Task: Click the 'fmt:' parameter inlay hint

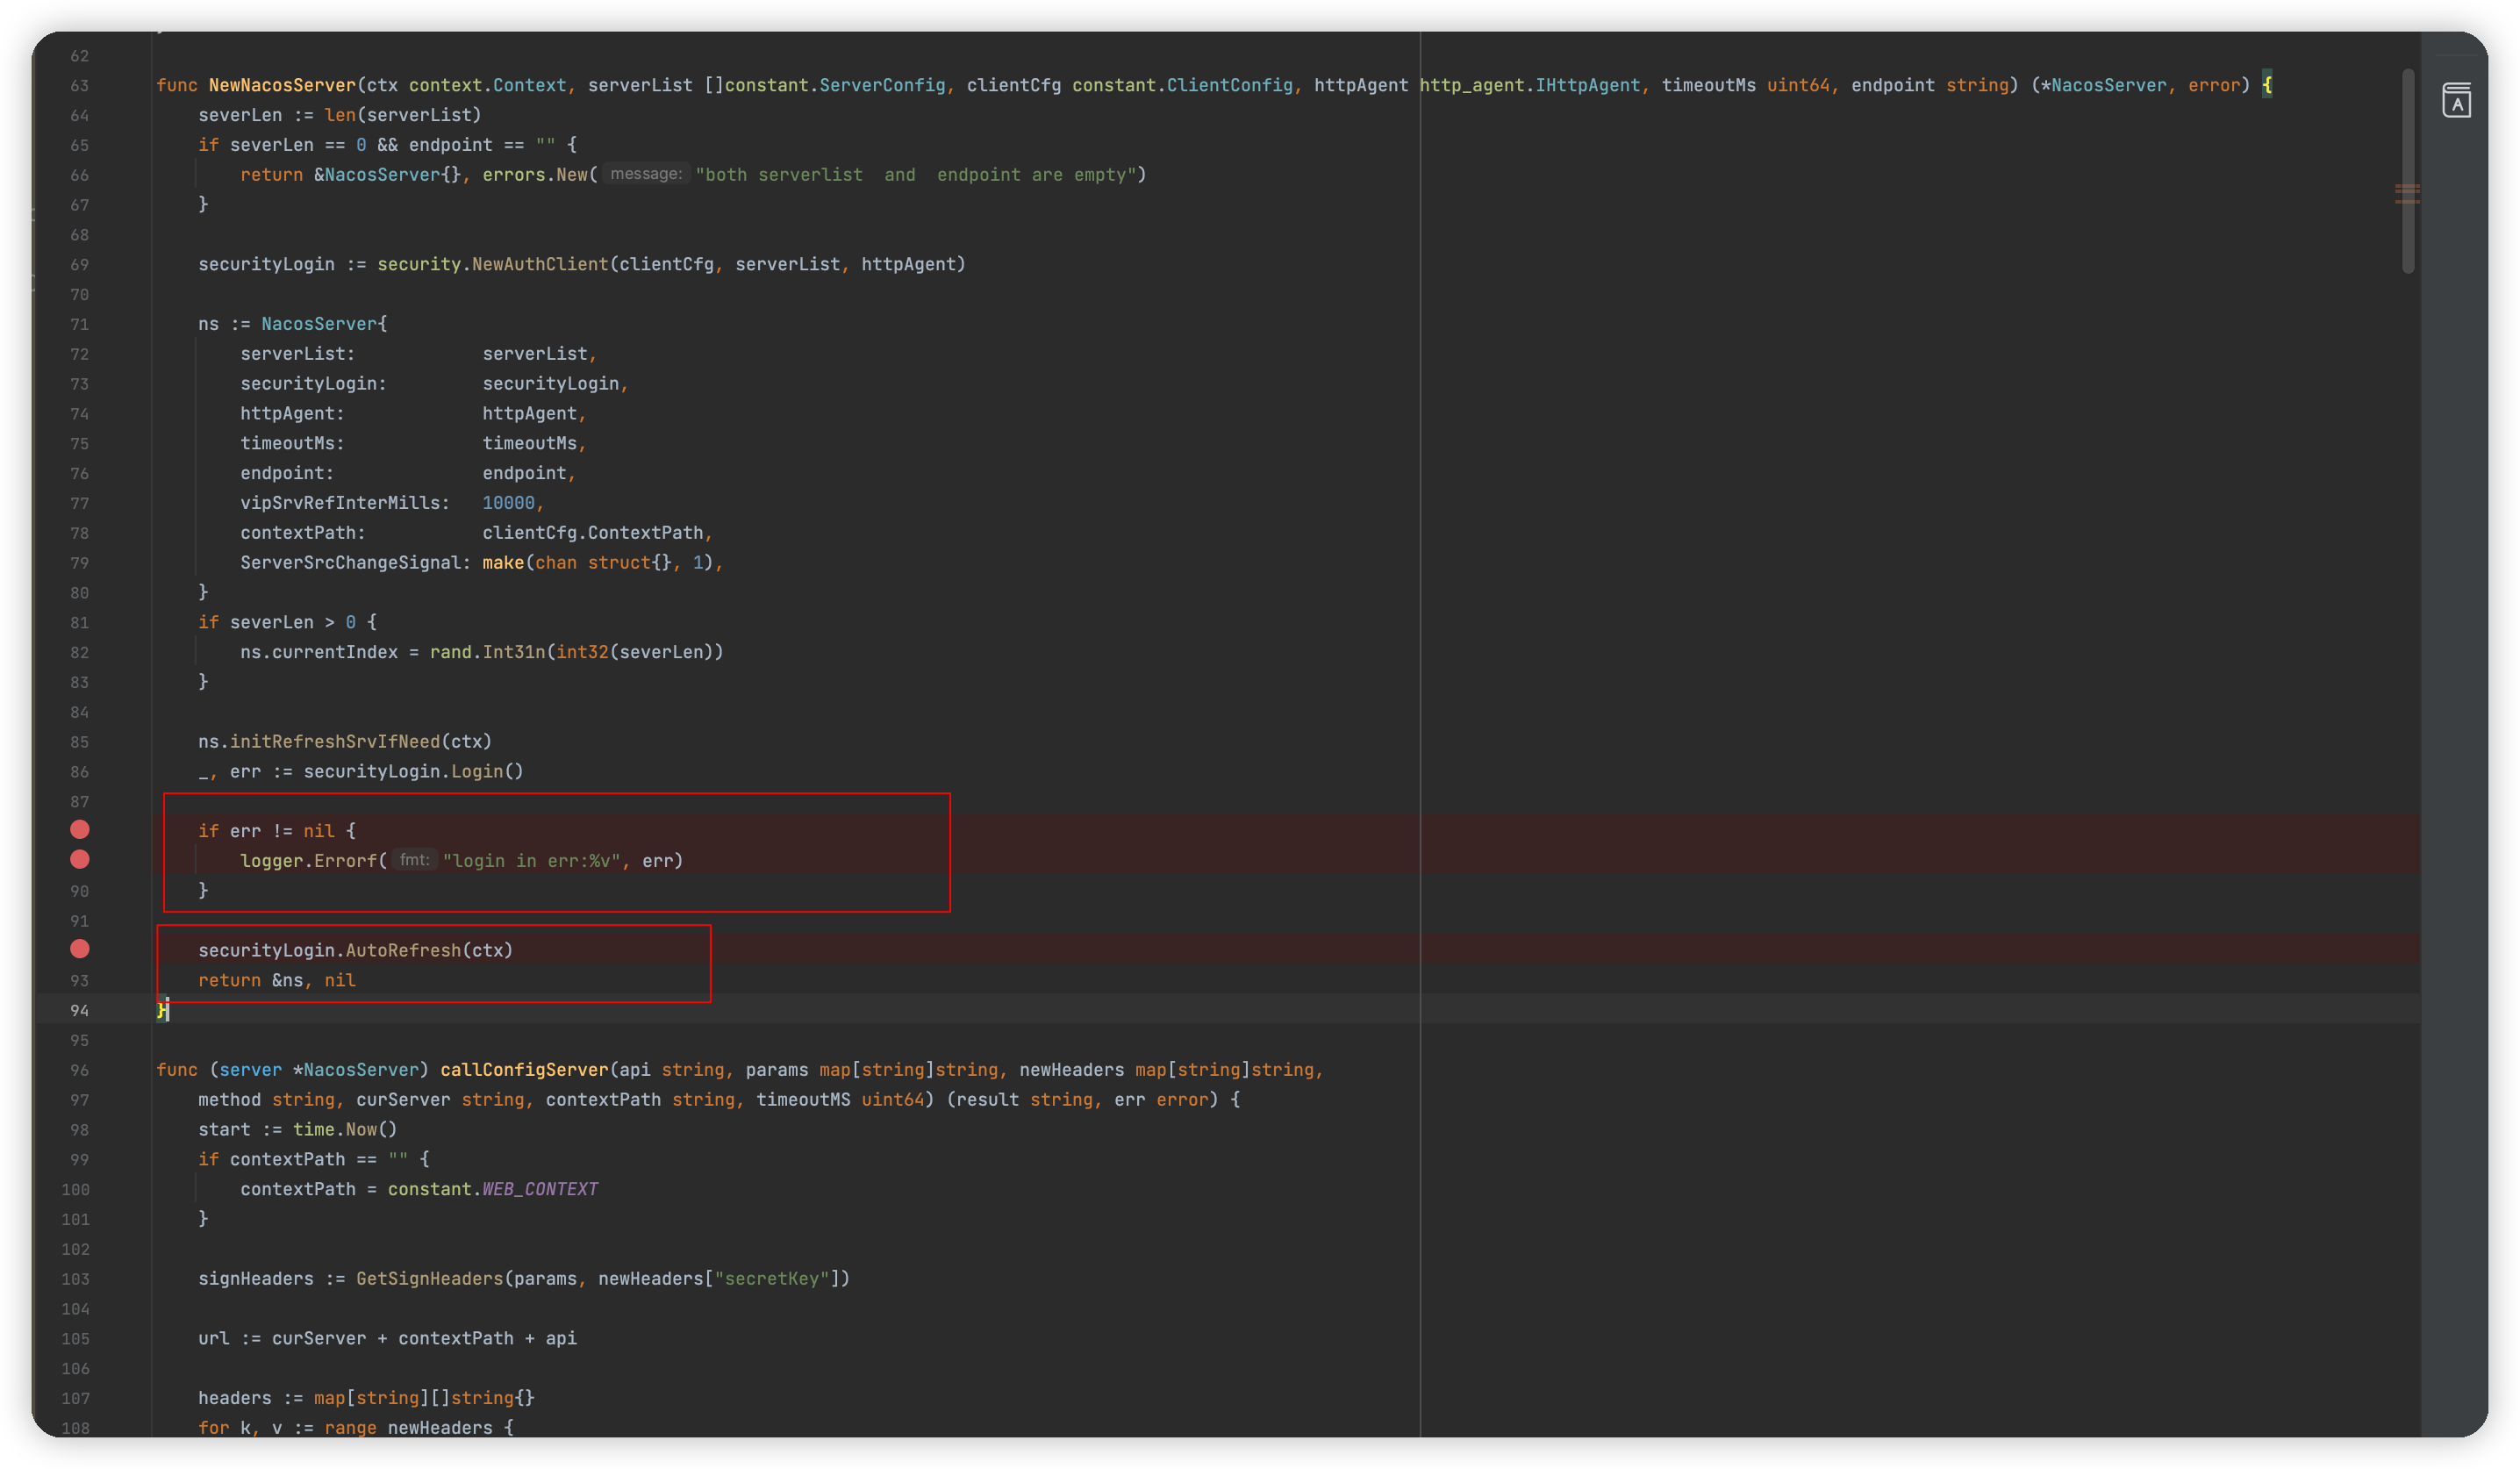Action: (x=414, y=860)
